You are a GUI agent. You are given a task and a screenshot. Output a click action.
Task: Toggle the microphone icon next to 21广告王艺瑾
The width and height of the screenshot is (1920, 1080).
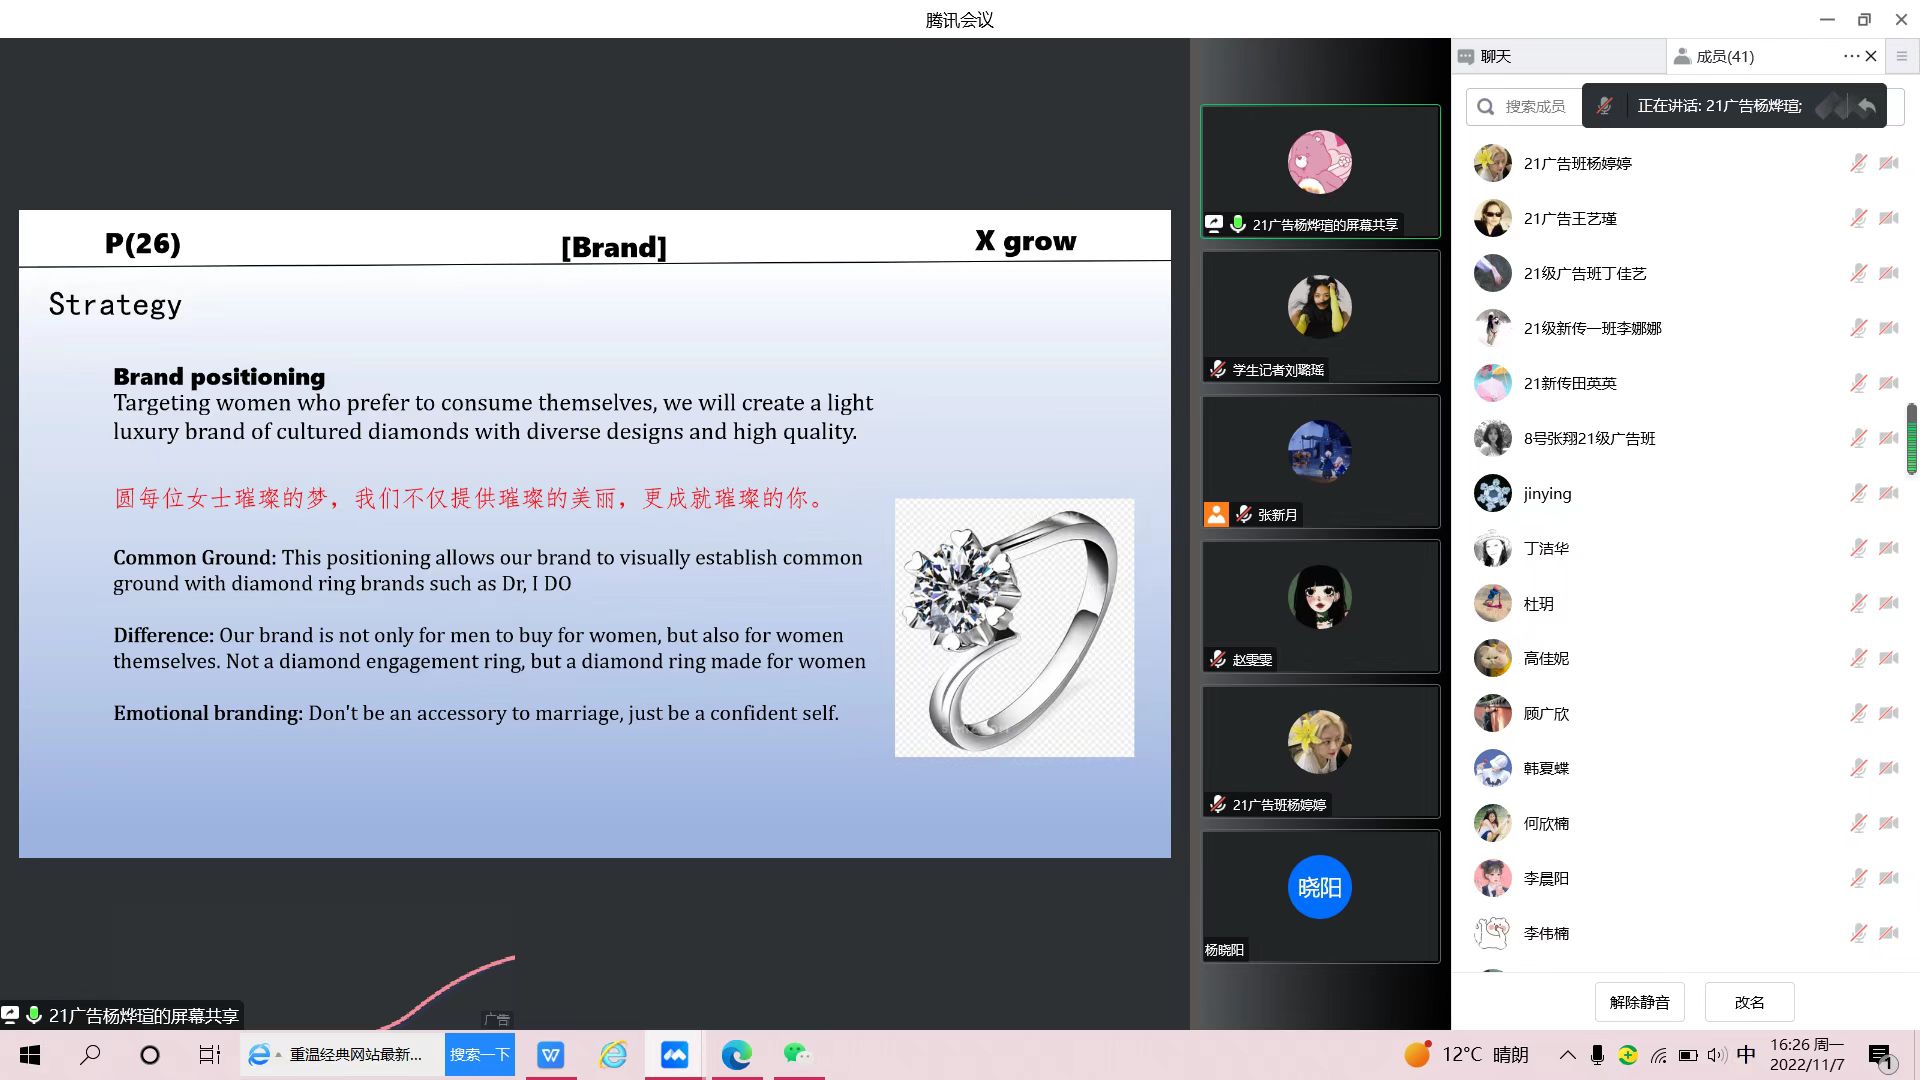point(1858,218)
